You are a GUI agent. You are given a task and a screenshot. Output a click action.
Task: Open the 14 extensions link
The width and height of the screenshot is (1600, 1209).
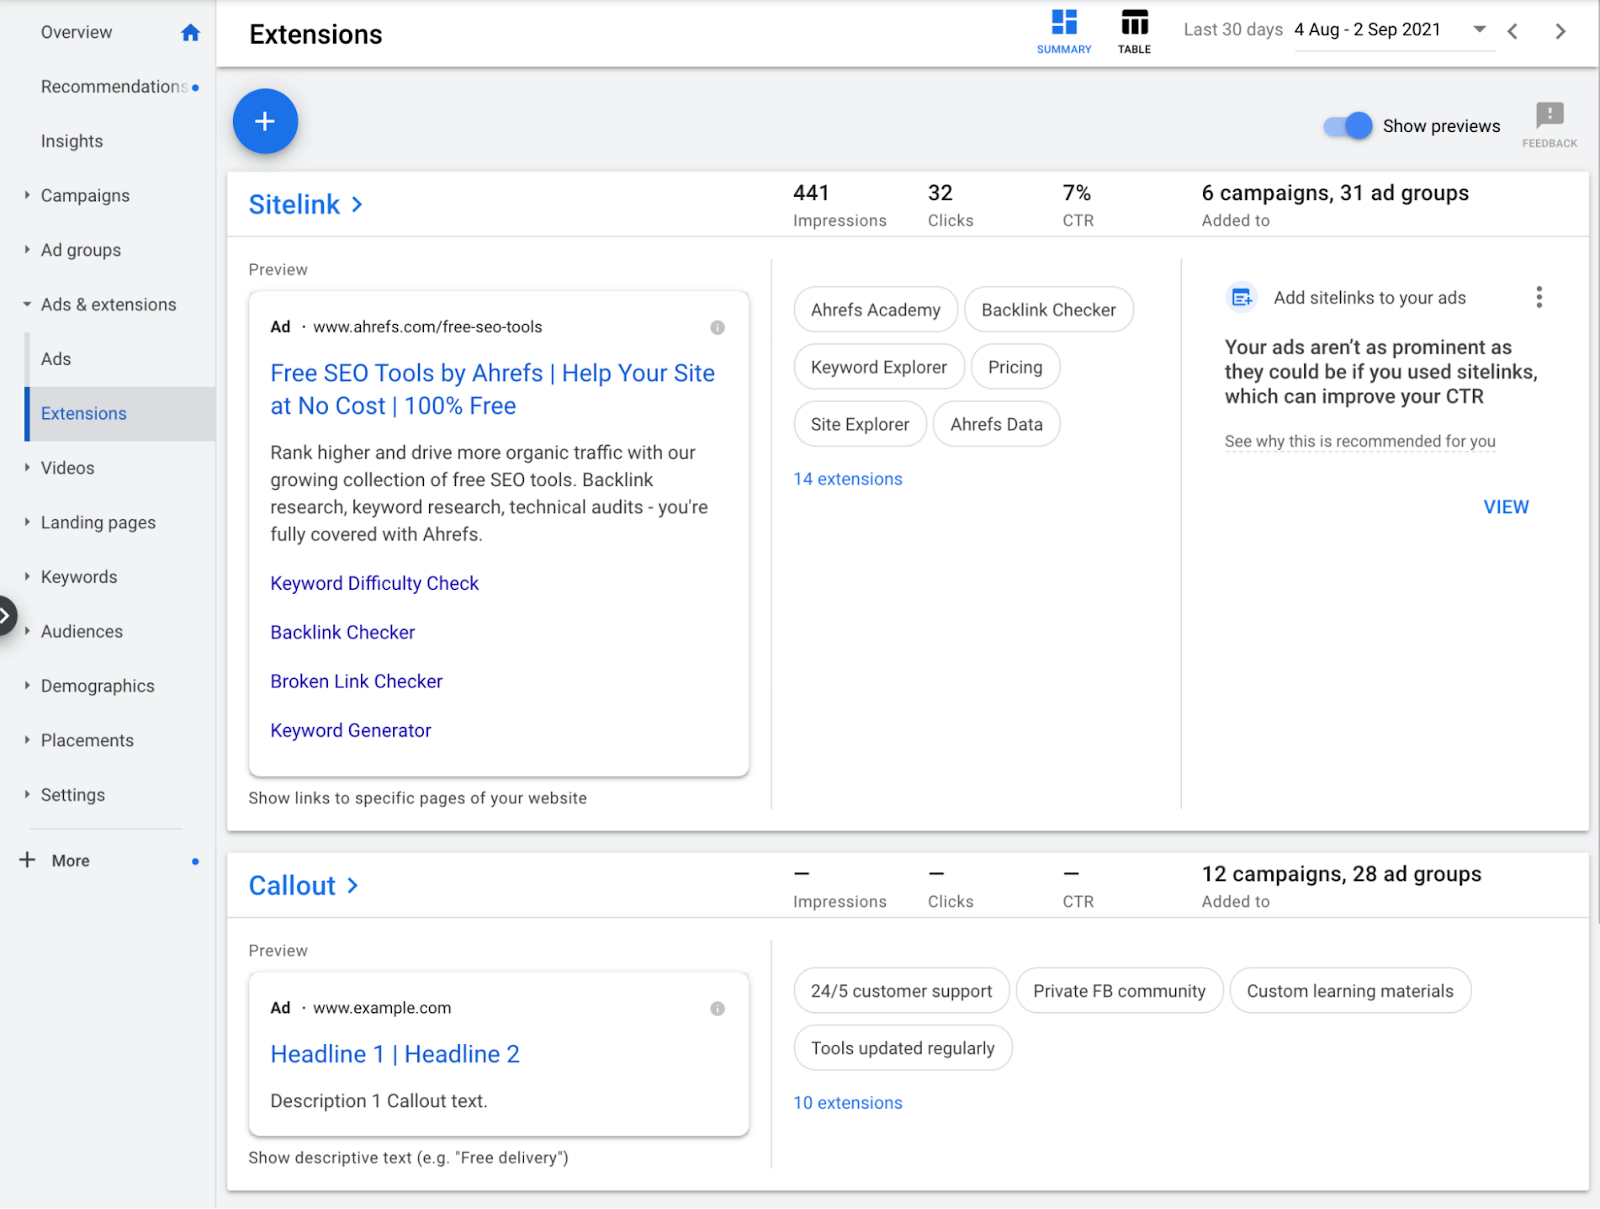pyautogui.click(x=847, y=479)
